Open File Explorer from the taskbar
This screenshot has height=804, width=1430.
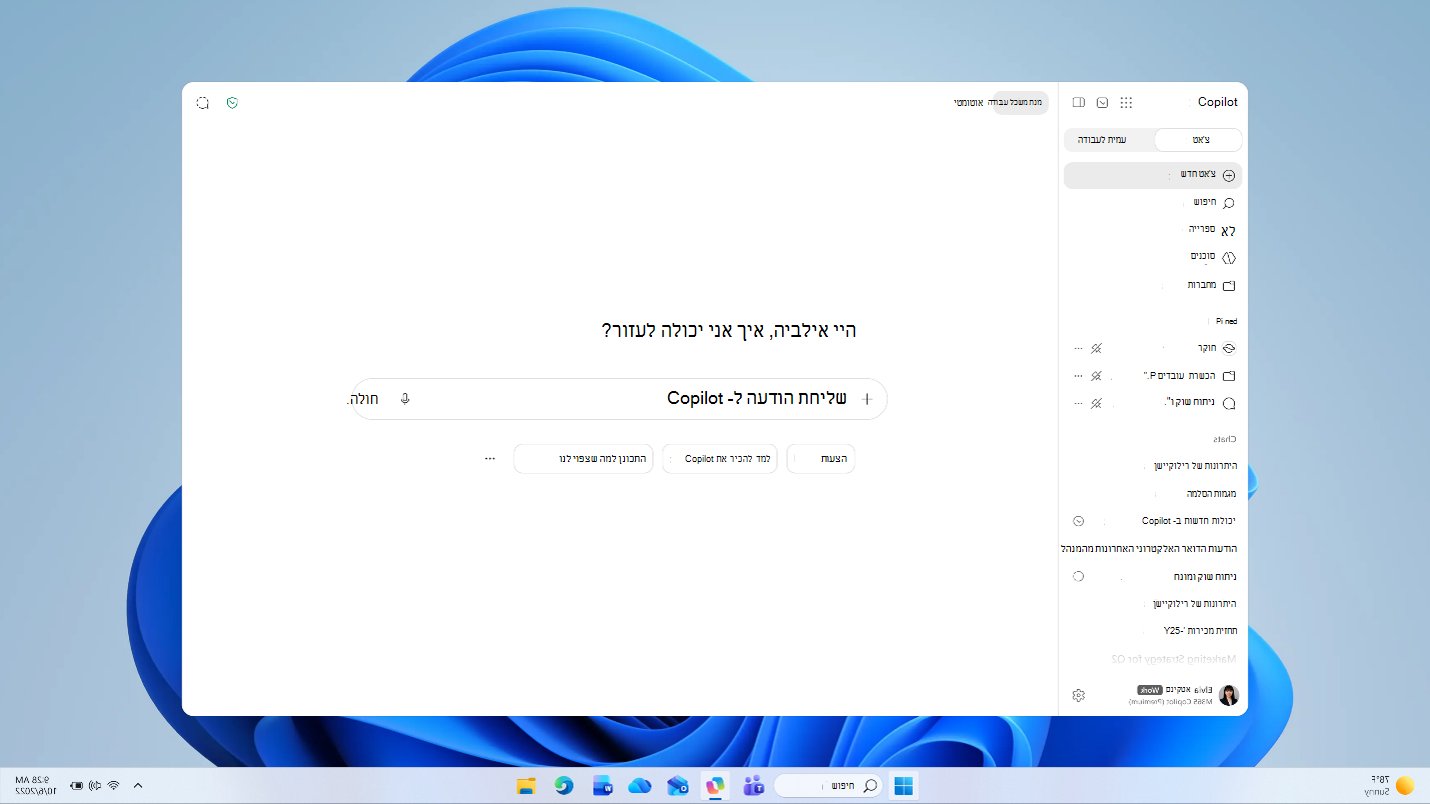pyautogui.click(x=527, y=785)
